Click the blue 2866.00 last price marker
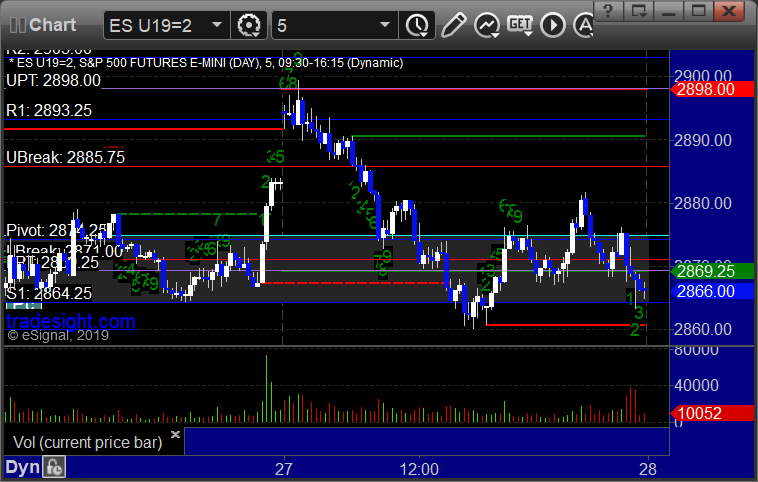This screenshot has width=758, height=482. coord(712,291)
